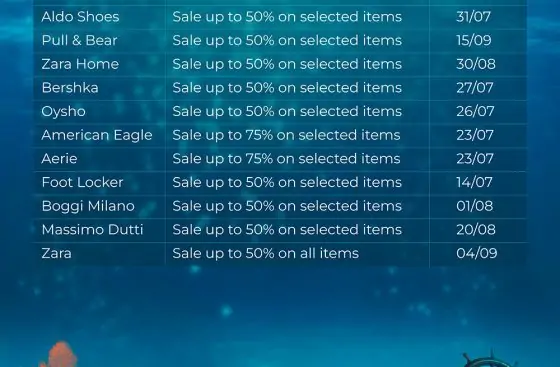Click the Oysho store name
This screenshot has width=560, height=367.
64,112
